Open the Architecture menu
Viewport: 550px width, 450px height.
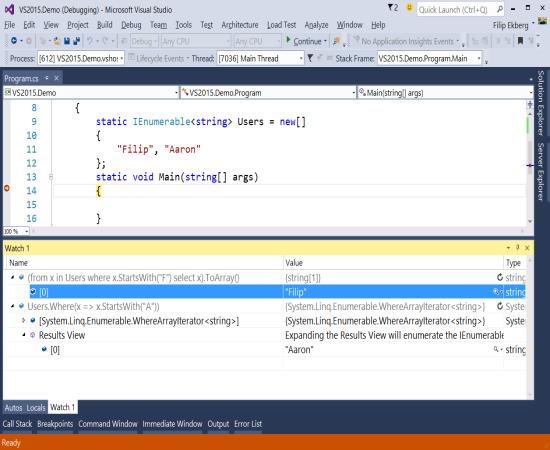coord(240,25)
